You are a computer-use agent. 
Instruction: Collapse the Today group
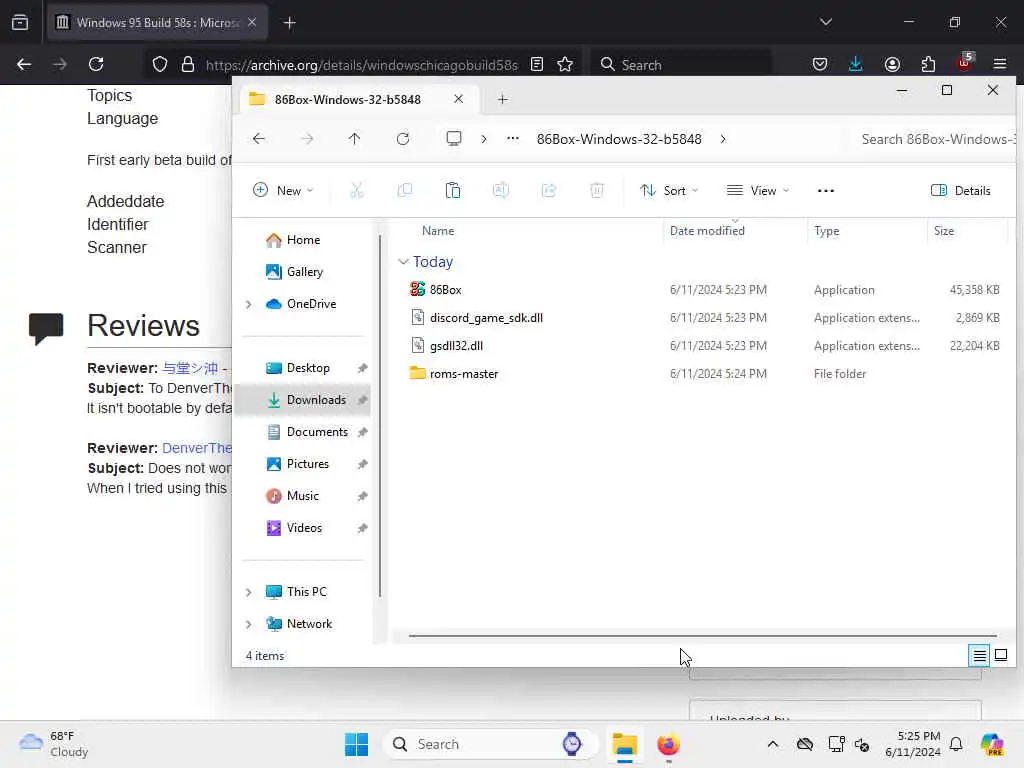click(403, 262)
